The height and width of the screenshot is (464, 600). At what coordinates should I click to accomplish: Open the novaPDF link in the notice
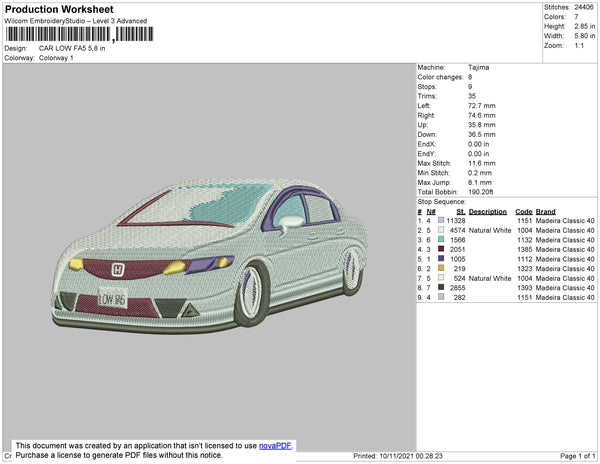[x=277, y=446]
